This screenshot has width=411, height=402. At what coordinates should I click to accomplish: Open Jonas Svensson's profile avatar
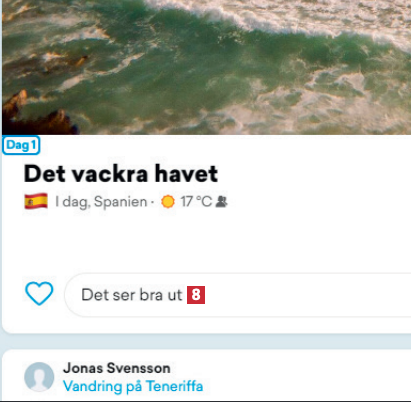click(x=39, y=377)
